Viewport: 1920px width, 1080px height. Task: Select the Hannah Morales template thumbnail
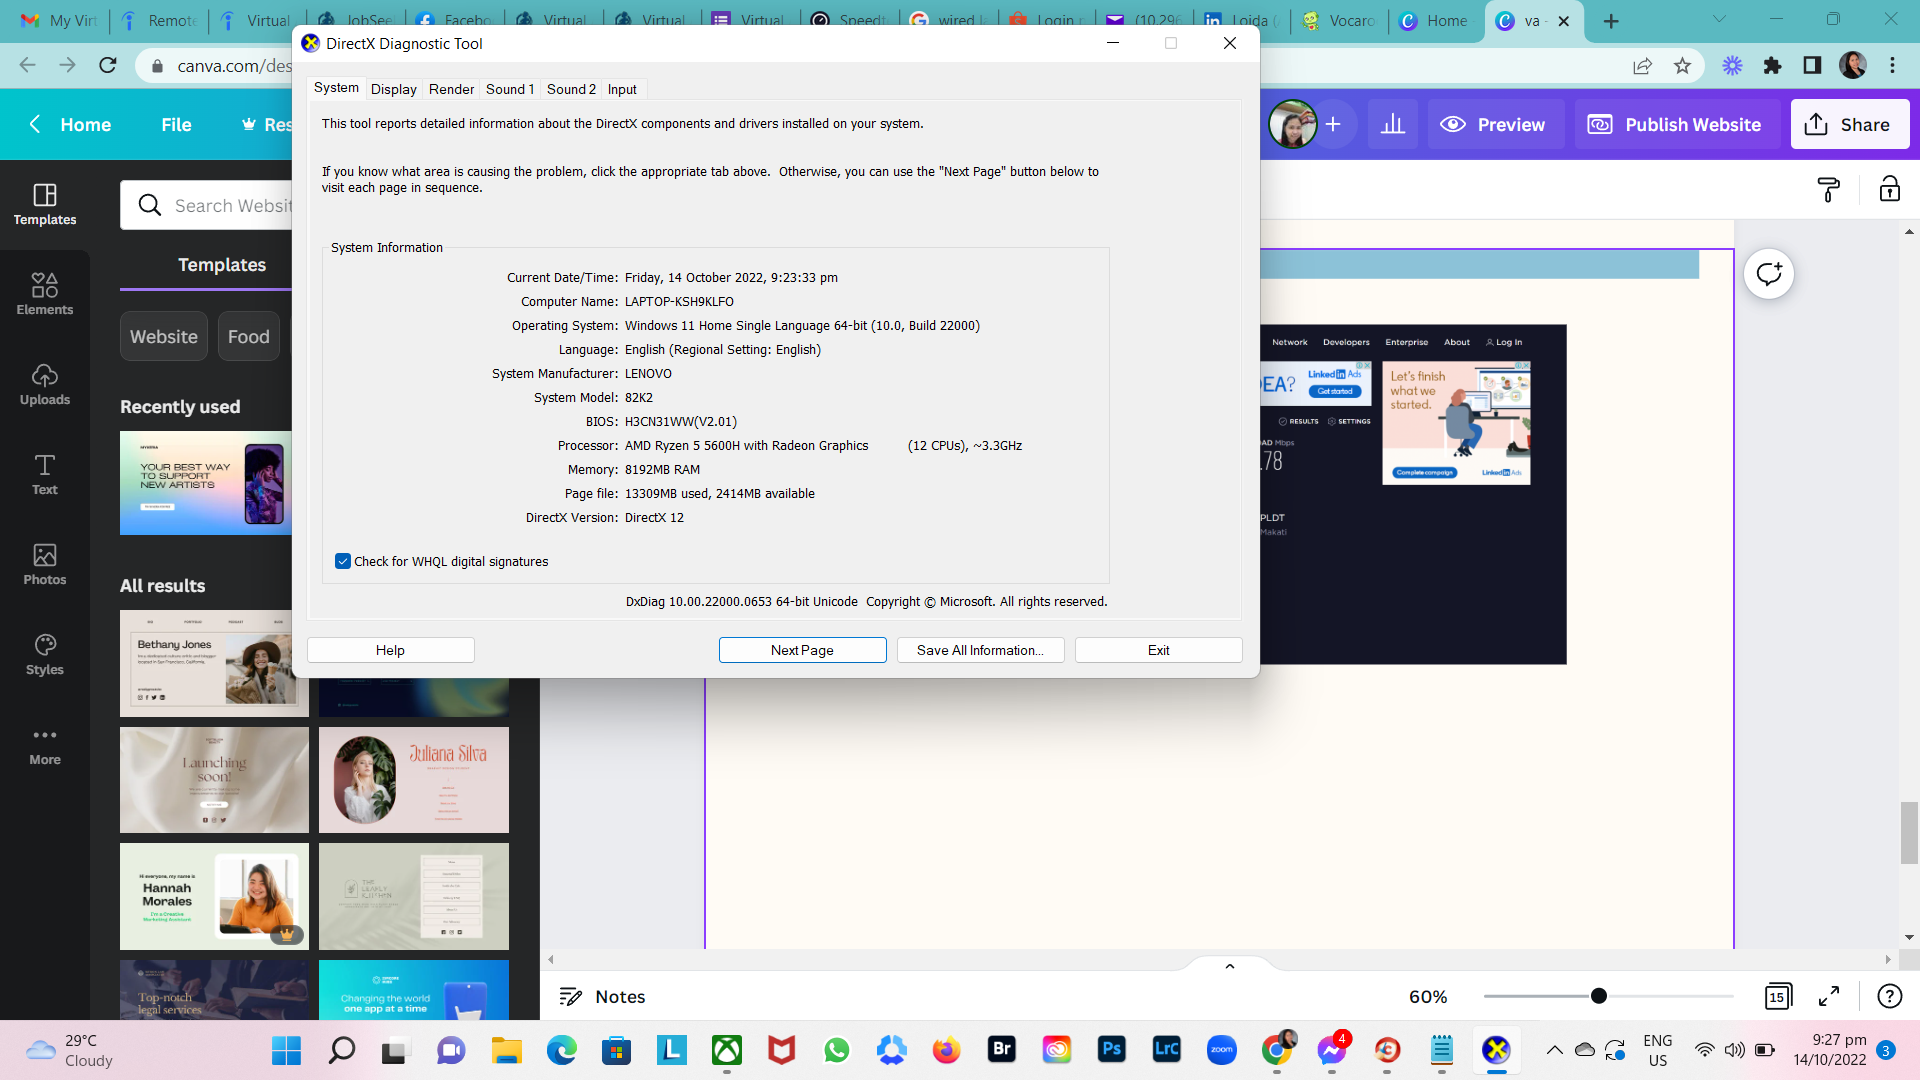click(x=214, y=896)
